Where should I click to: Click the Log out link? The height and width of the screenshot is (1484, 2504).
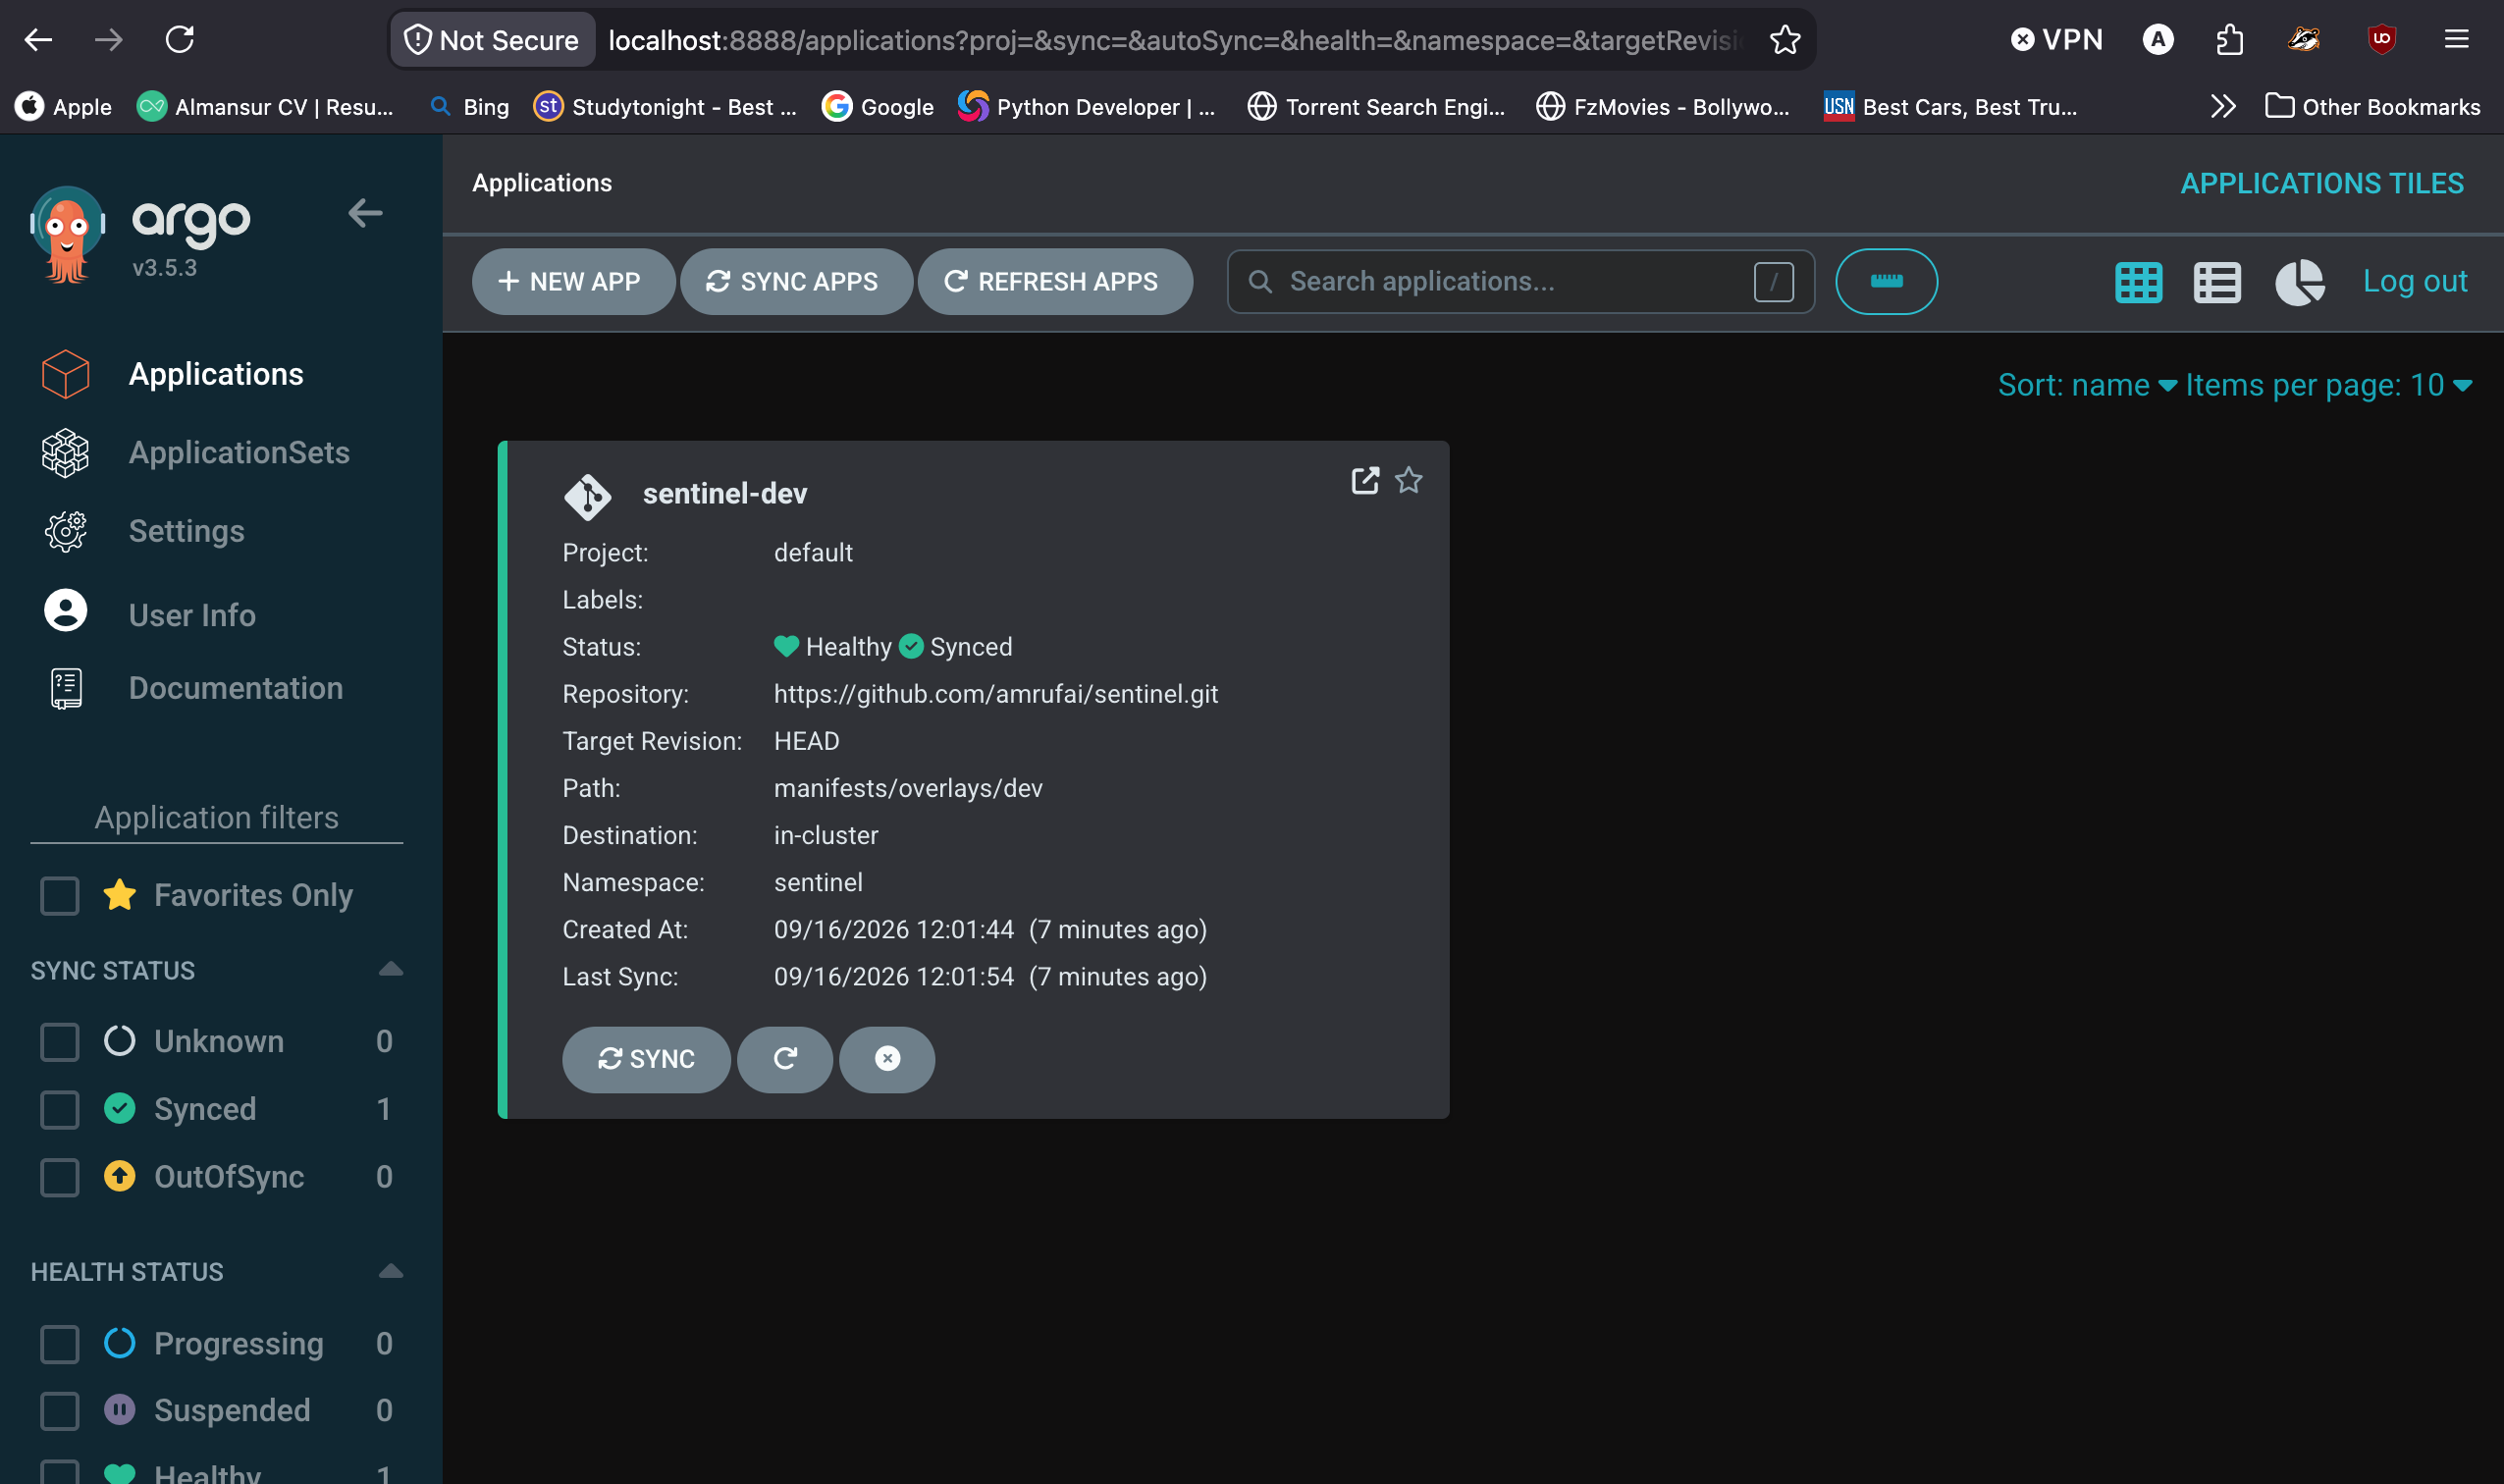(x=2414, y=281)
